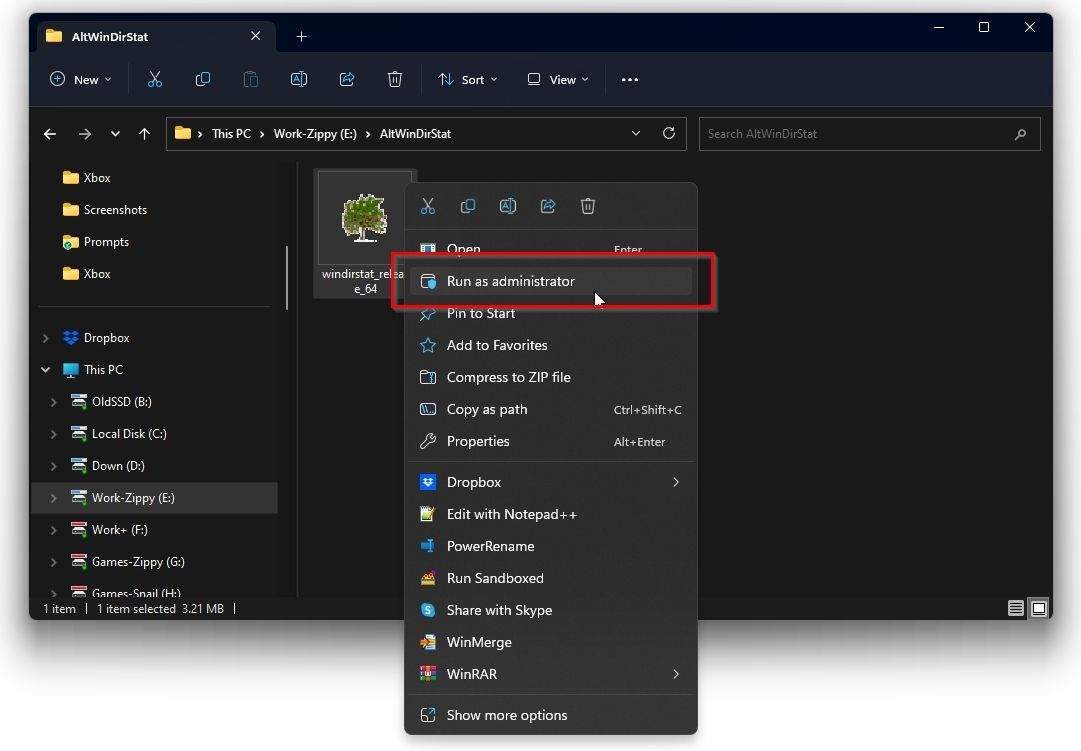The width and height of the screenshot is (1081, 751).
Task: Click the Delete icon in the context menu
Action: coord(588,206)
